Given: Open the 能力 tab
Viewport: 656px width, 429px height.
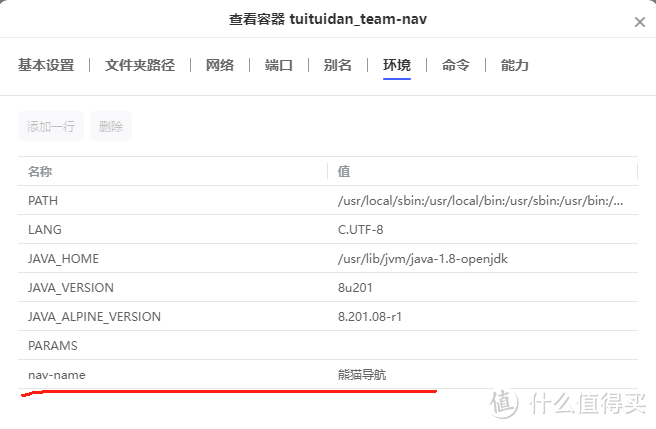Looking at the screenshot, I should [x=515, y=65].
